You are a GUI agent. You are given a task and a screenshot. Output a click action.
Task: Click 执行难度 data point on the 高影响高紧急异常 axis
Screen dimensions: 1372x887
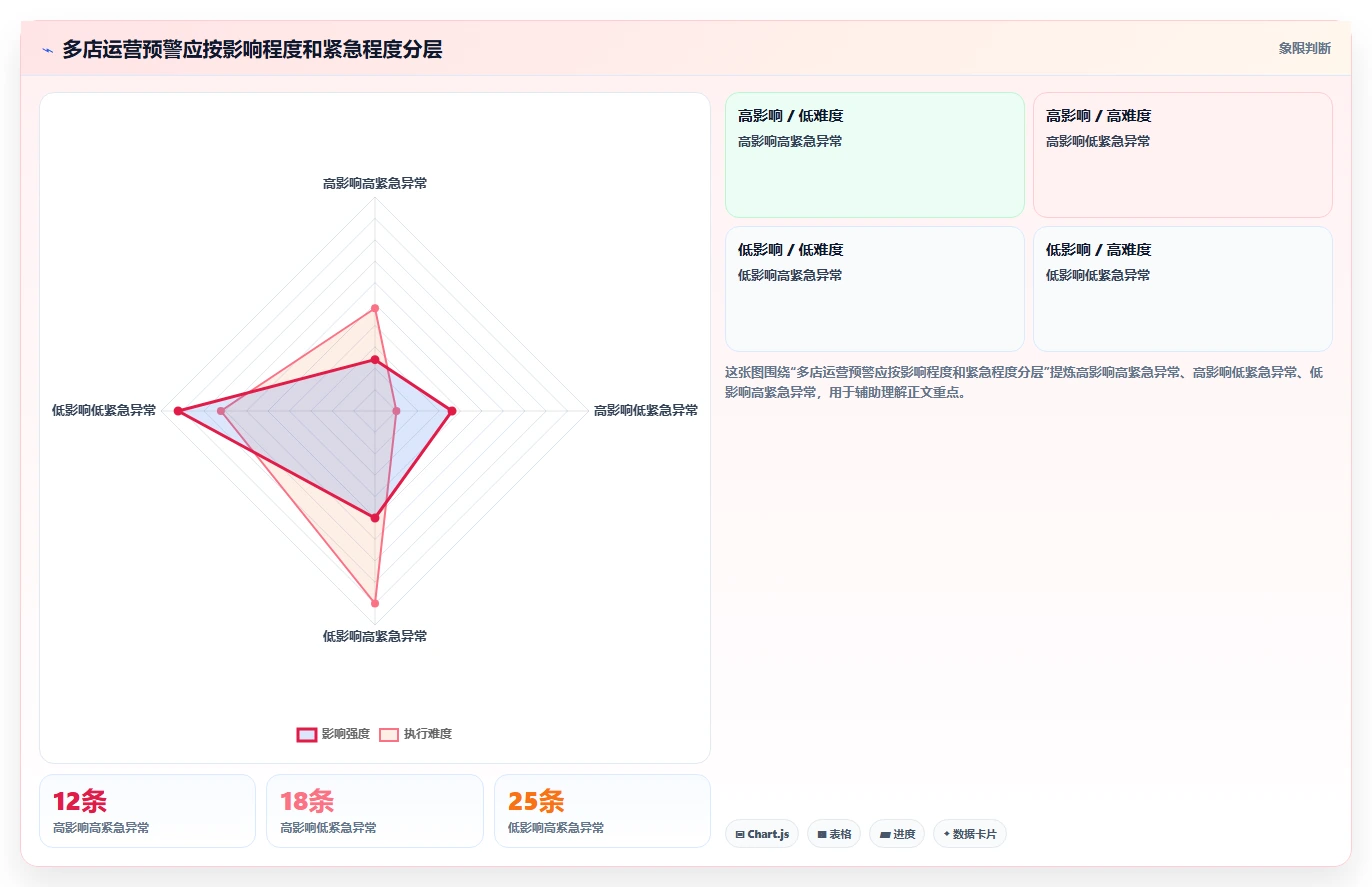(375, 308)
